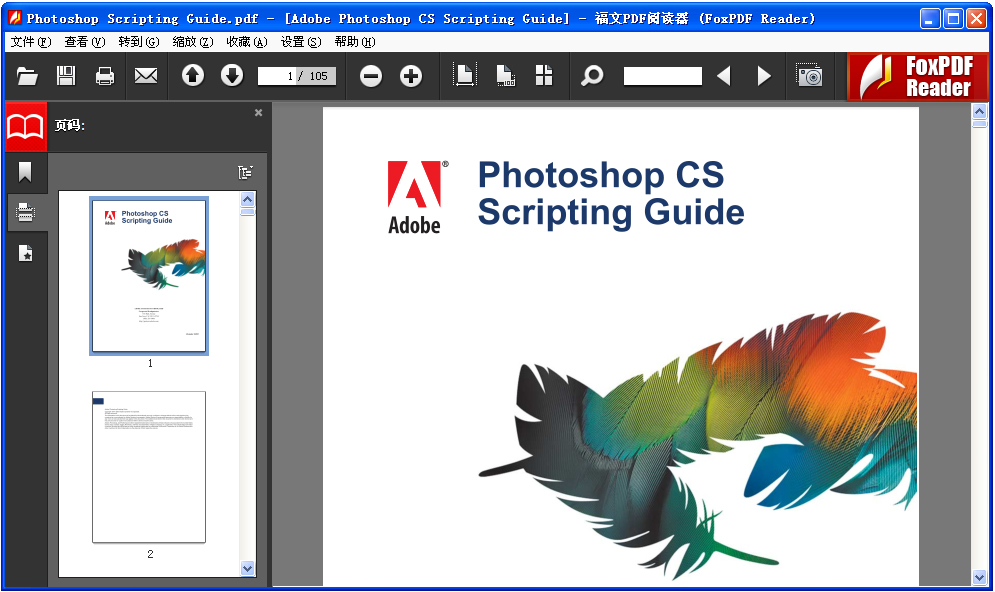
Task: Switch to multi-page layout icon
Action: click(544, 76)
